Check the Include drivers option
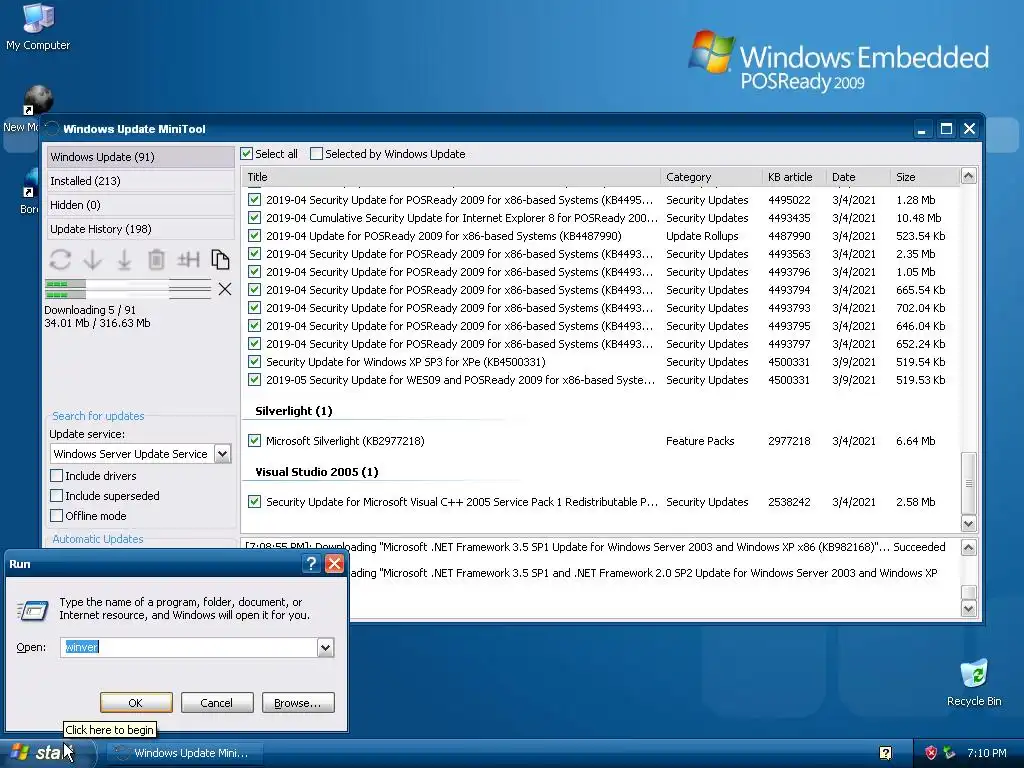 click(57, 476)
